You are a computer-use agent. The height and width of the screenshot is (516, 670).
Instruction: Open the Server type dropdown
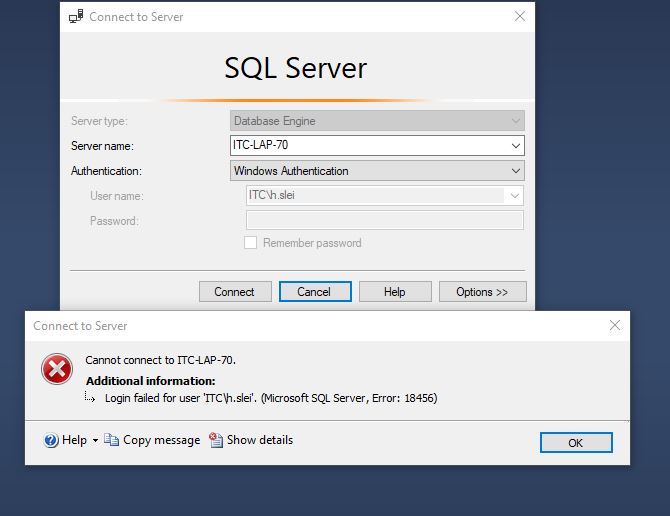[516, 121]
